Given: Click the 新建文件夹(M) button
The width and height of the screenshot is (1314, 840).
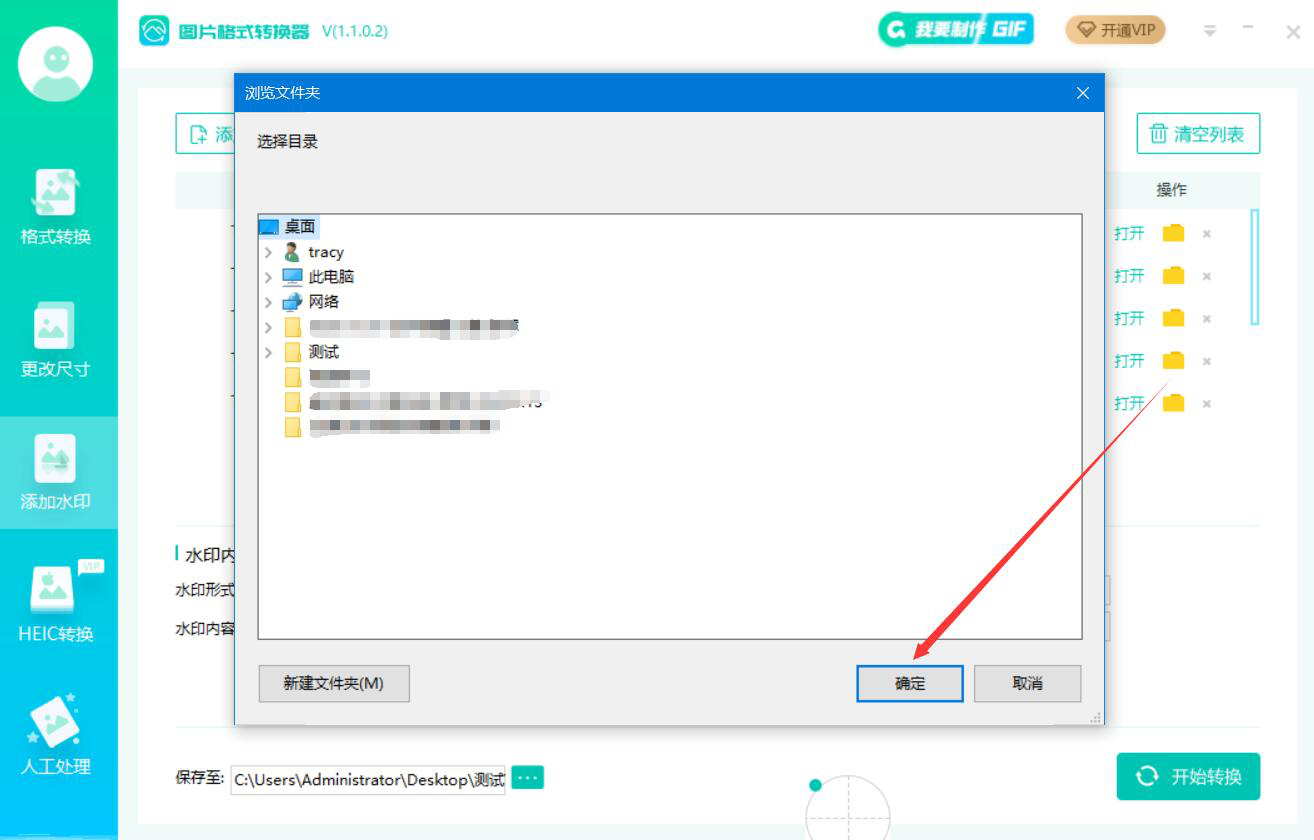Looking at the screenshot, I should [x=334, y=684].
